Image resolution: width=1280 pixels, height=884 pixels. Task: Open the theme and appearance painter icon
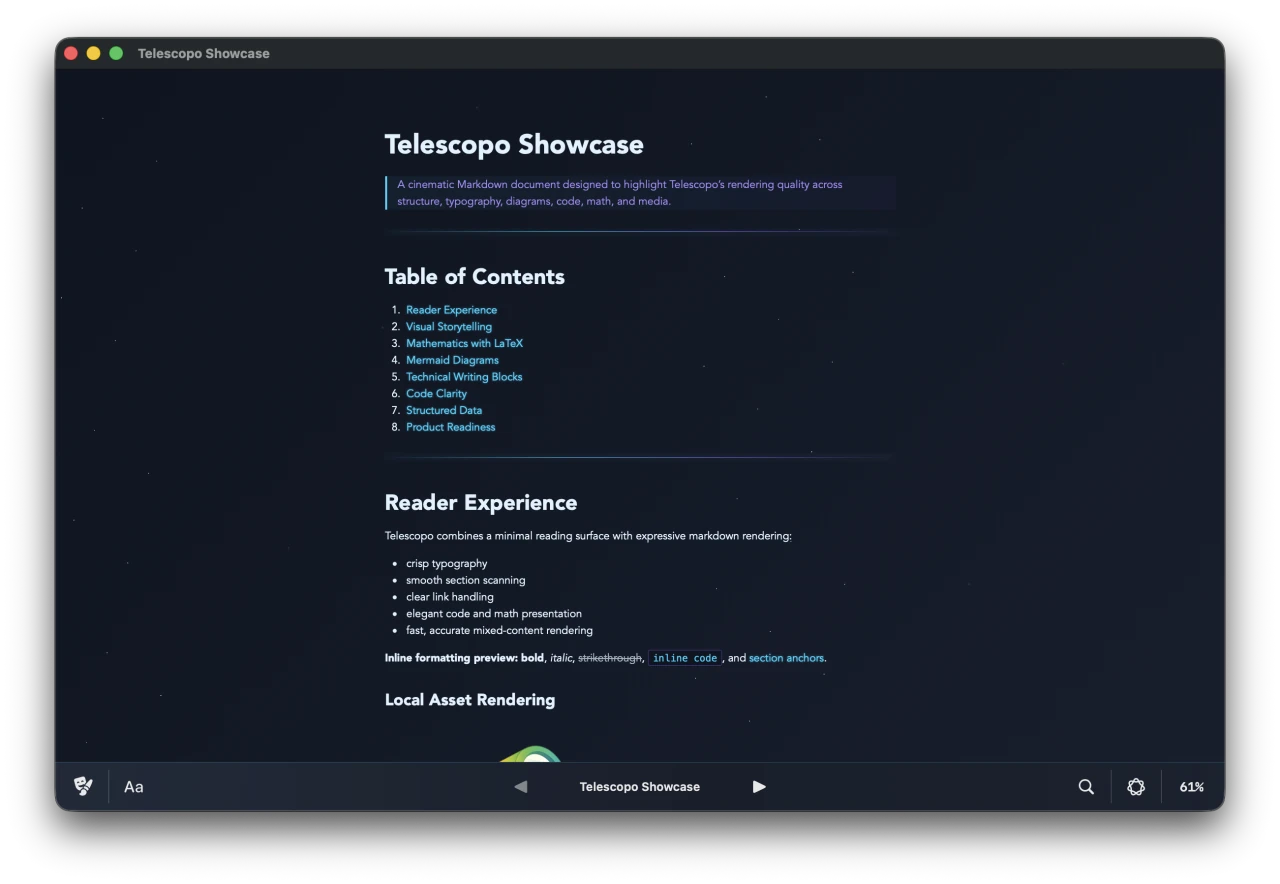coord(83,787)
